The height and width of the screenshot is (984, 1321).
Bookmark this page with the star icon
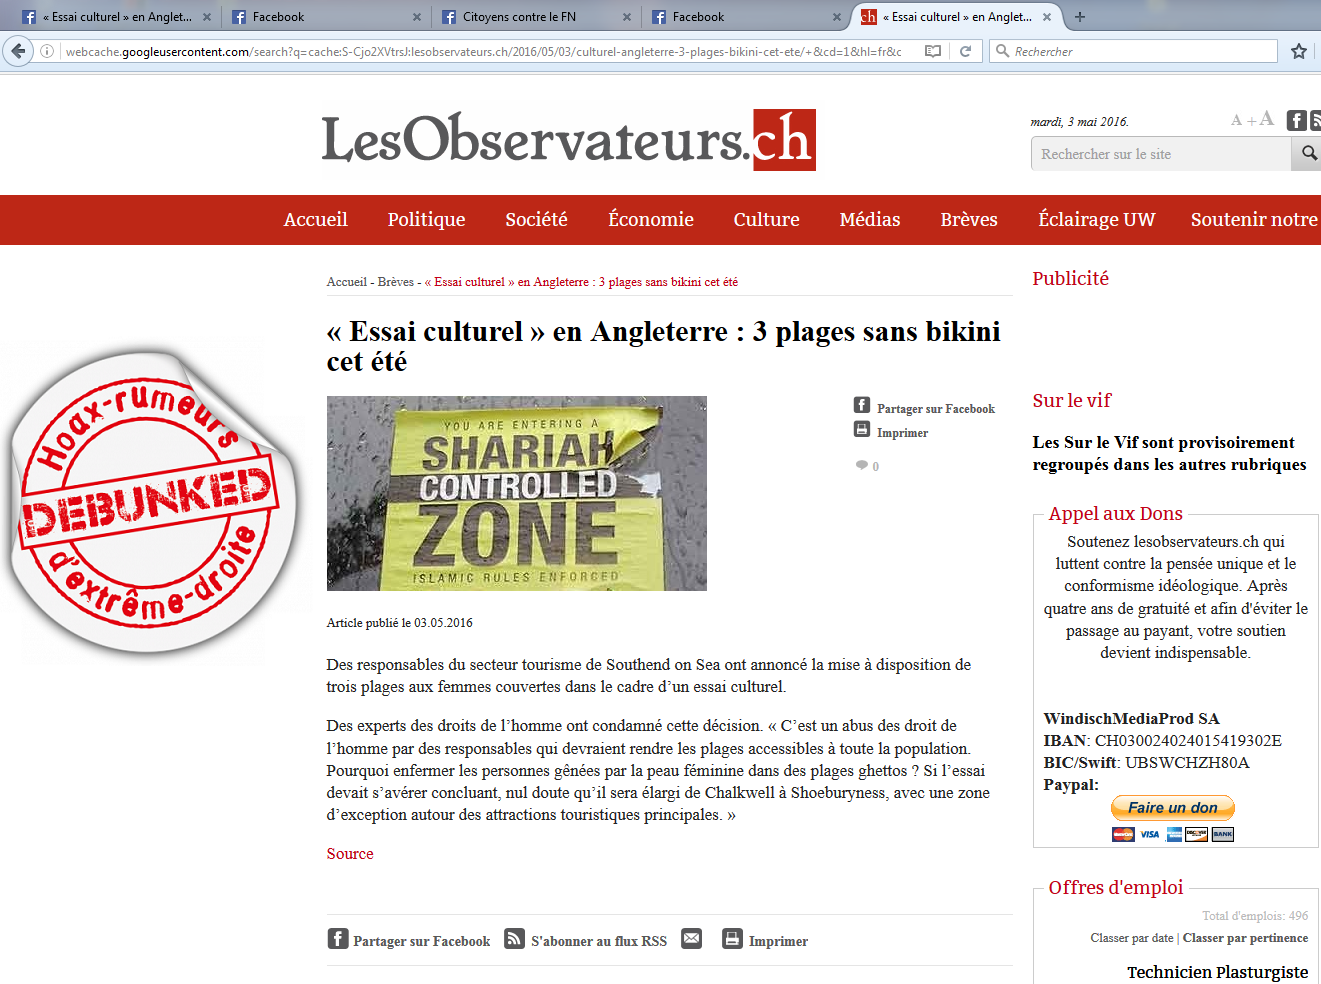tap(1299, 51)
